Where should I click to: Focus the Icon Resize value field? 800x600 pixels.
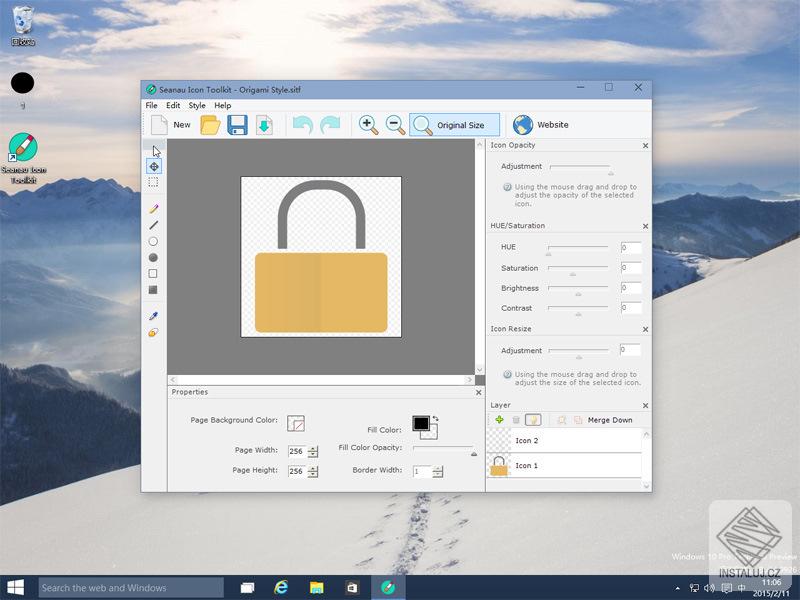click(x=630, y=350)
